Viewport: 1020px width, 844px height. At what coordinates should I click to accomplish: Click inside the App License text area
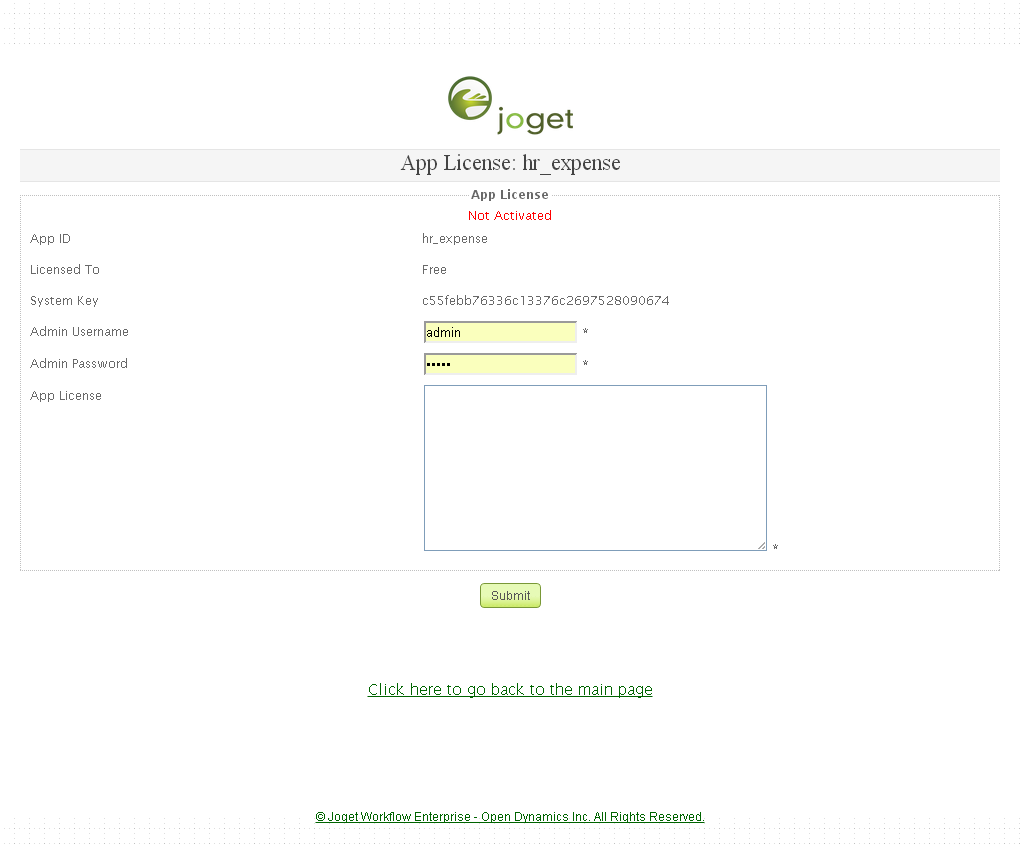(595, 467)
